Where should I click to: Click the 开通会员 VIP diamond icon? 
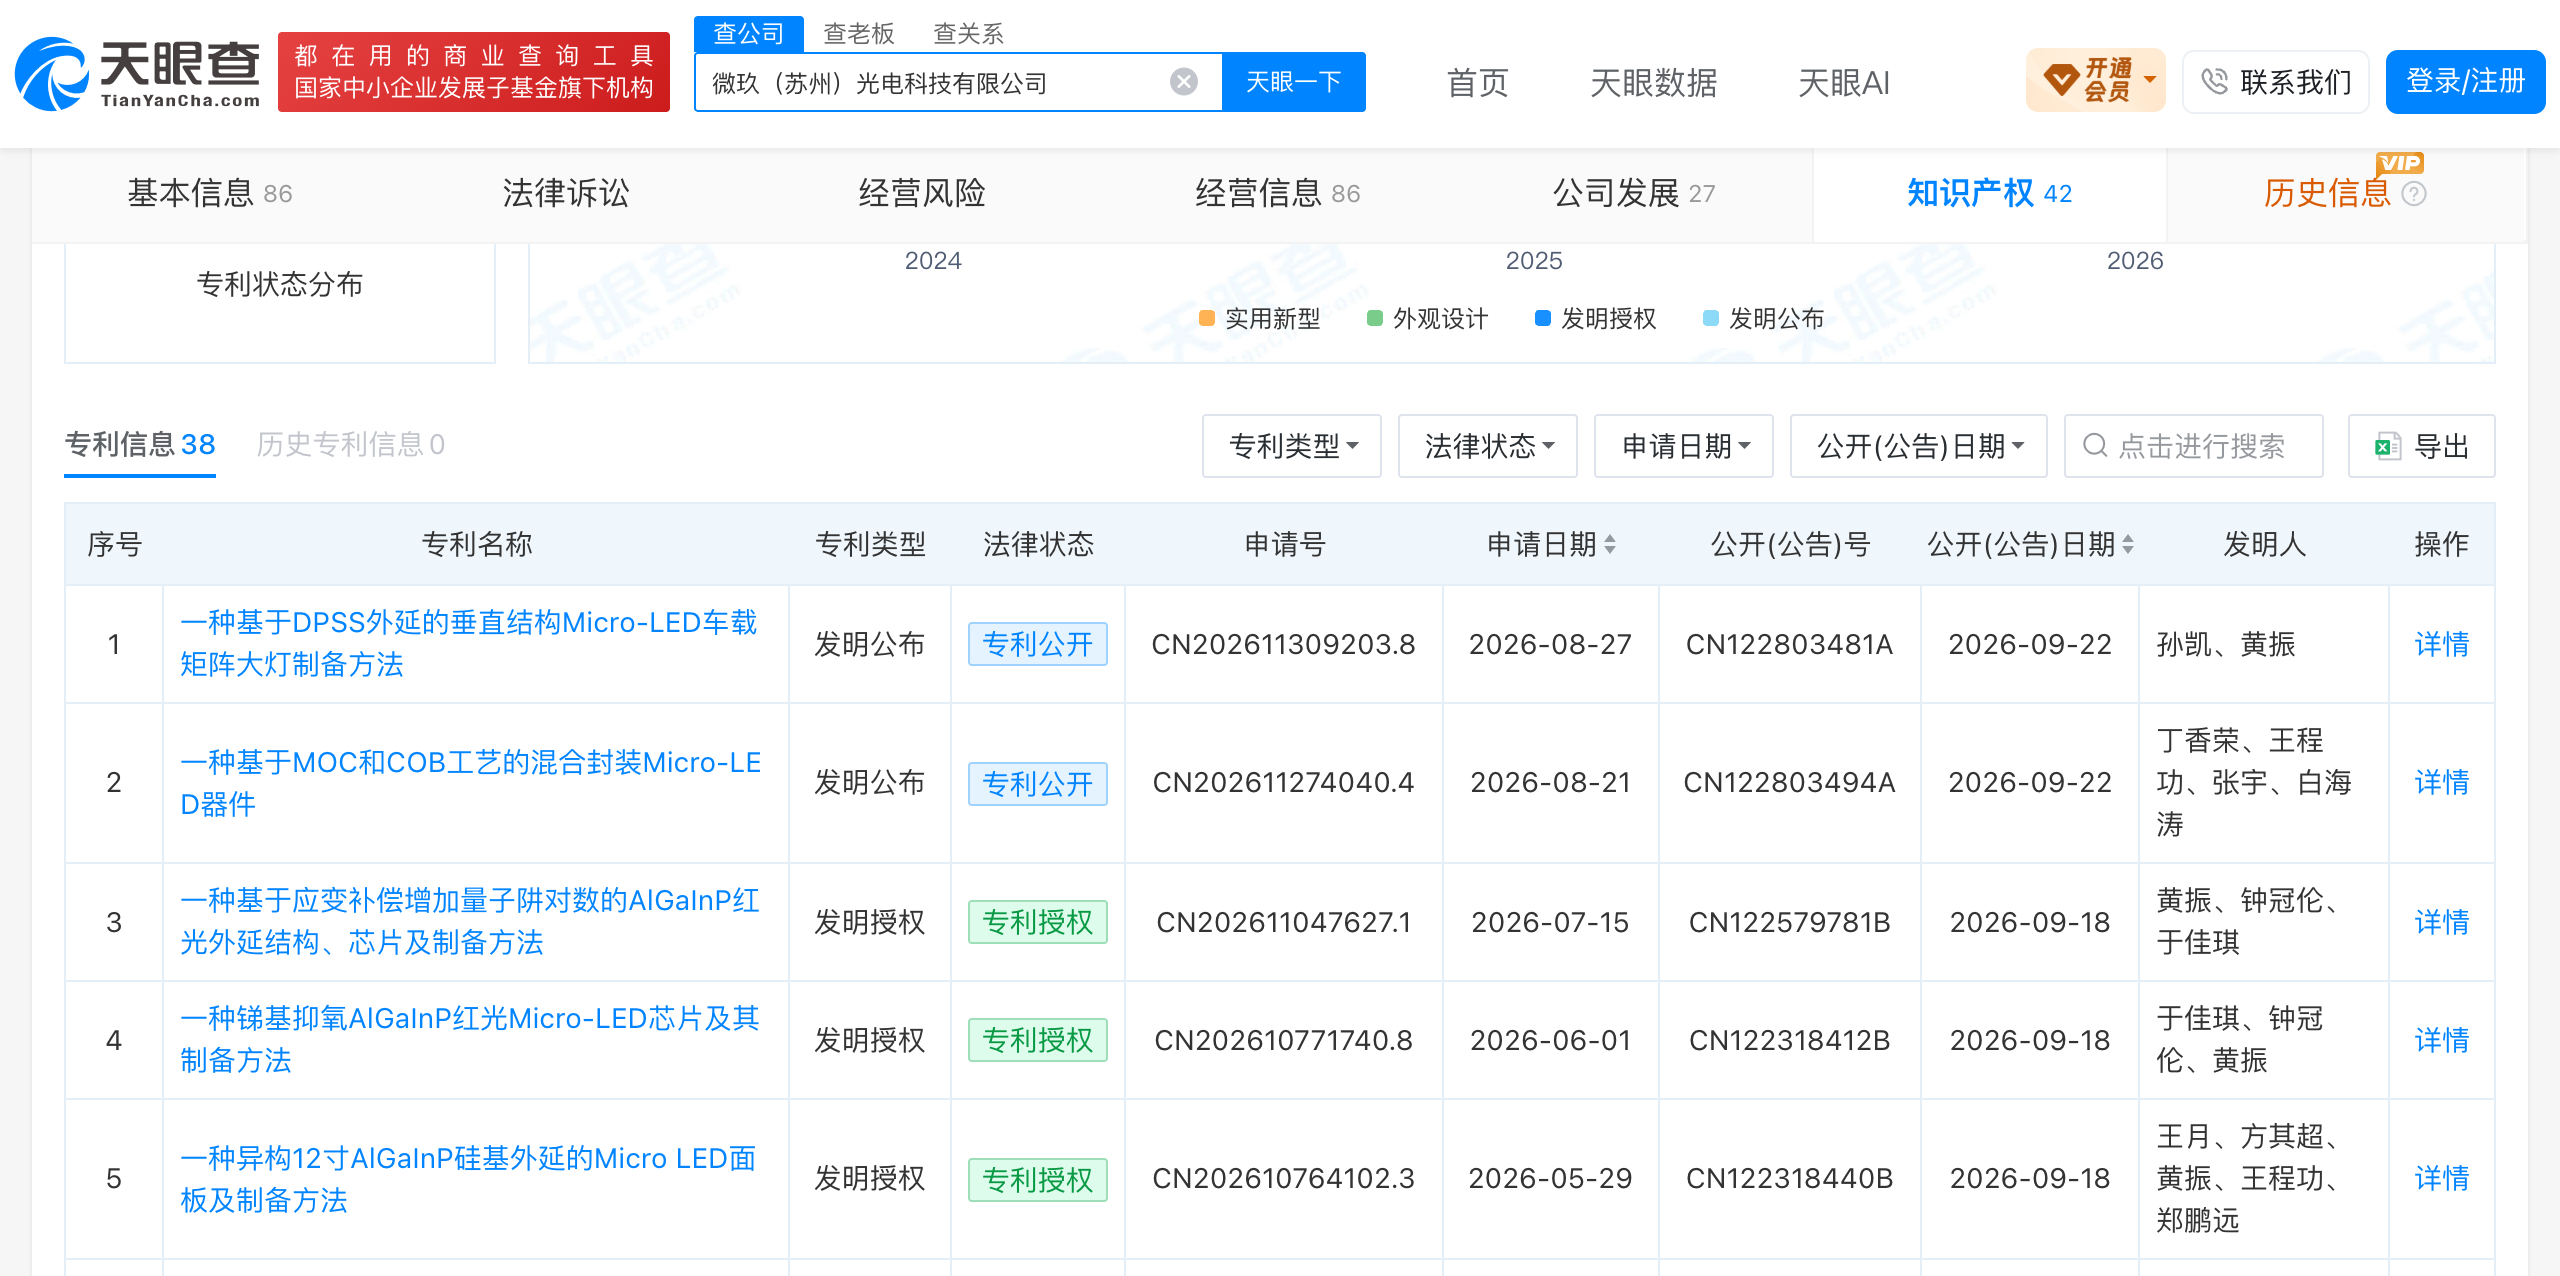[x=2061, y=80]
